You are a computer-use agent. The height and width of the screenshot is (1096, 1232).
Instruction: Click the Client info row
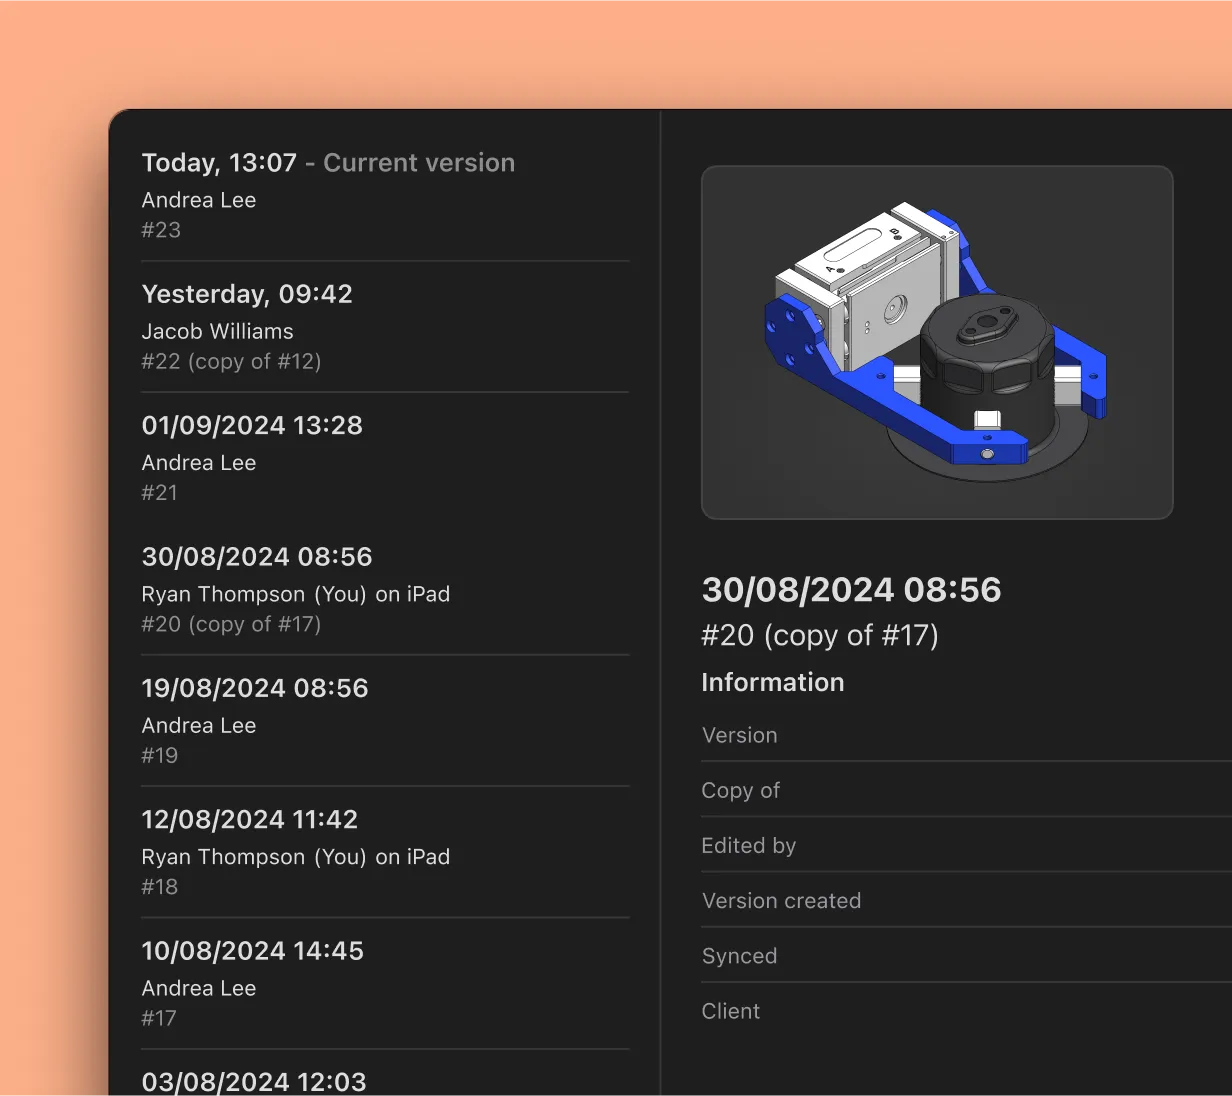[x=966, y=1011]
